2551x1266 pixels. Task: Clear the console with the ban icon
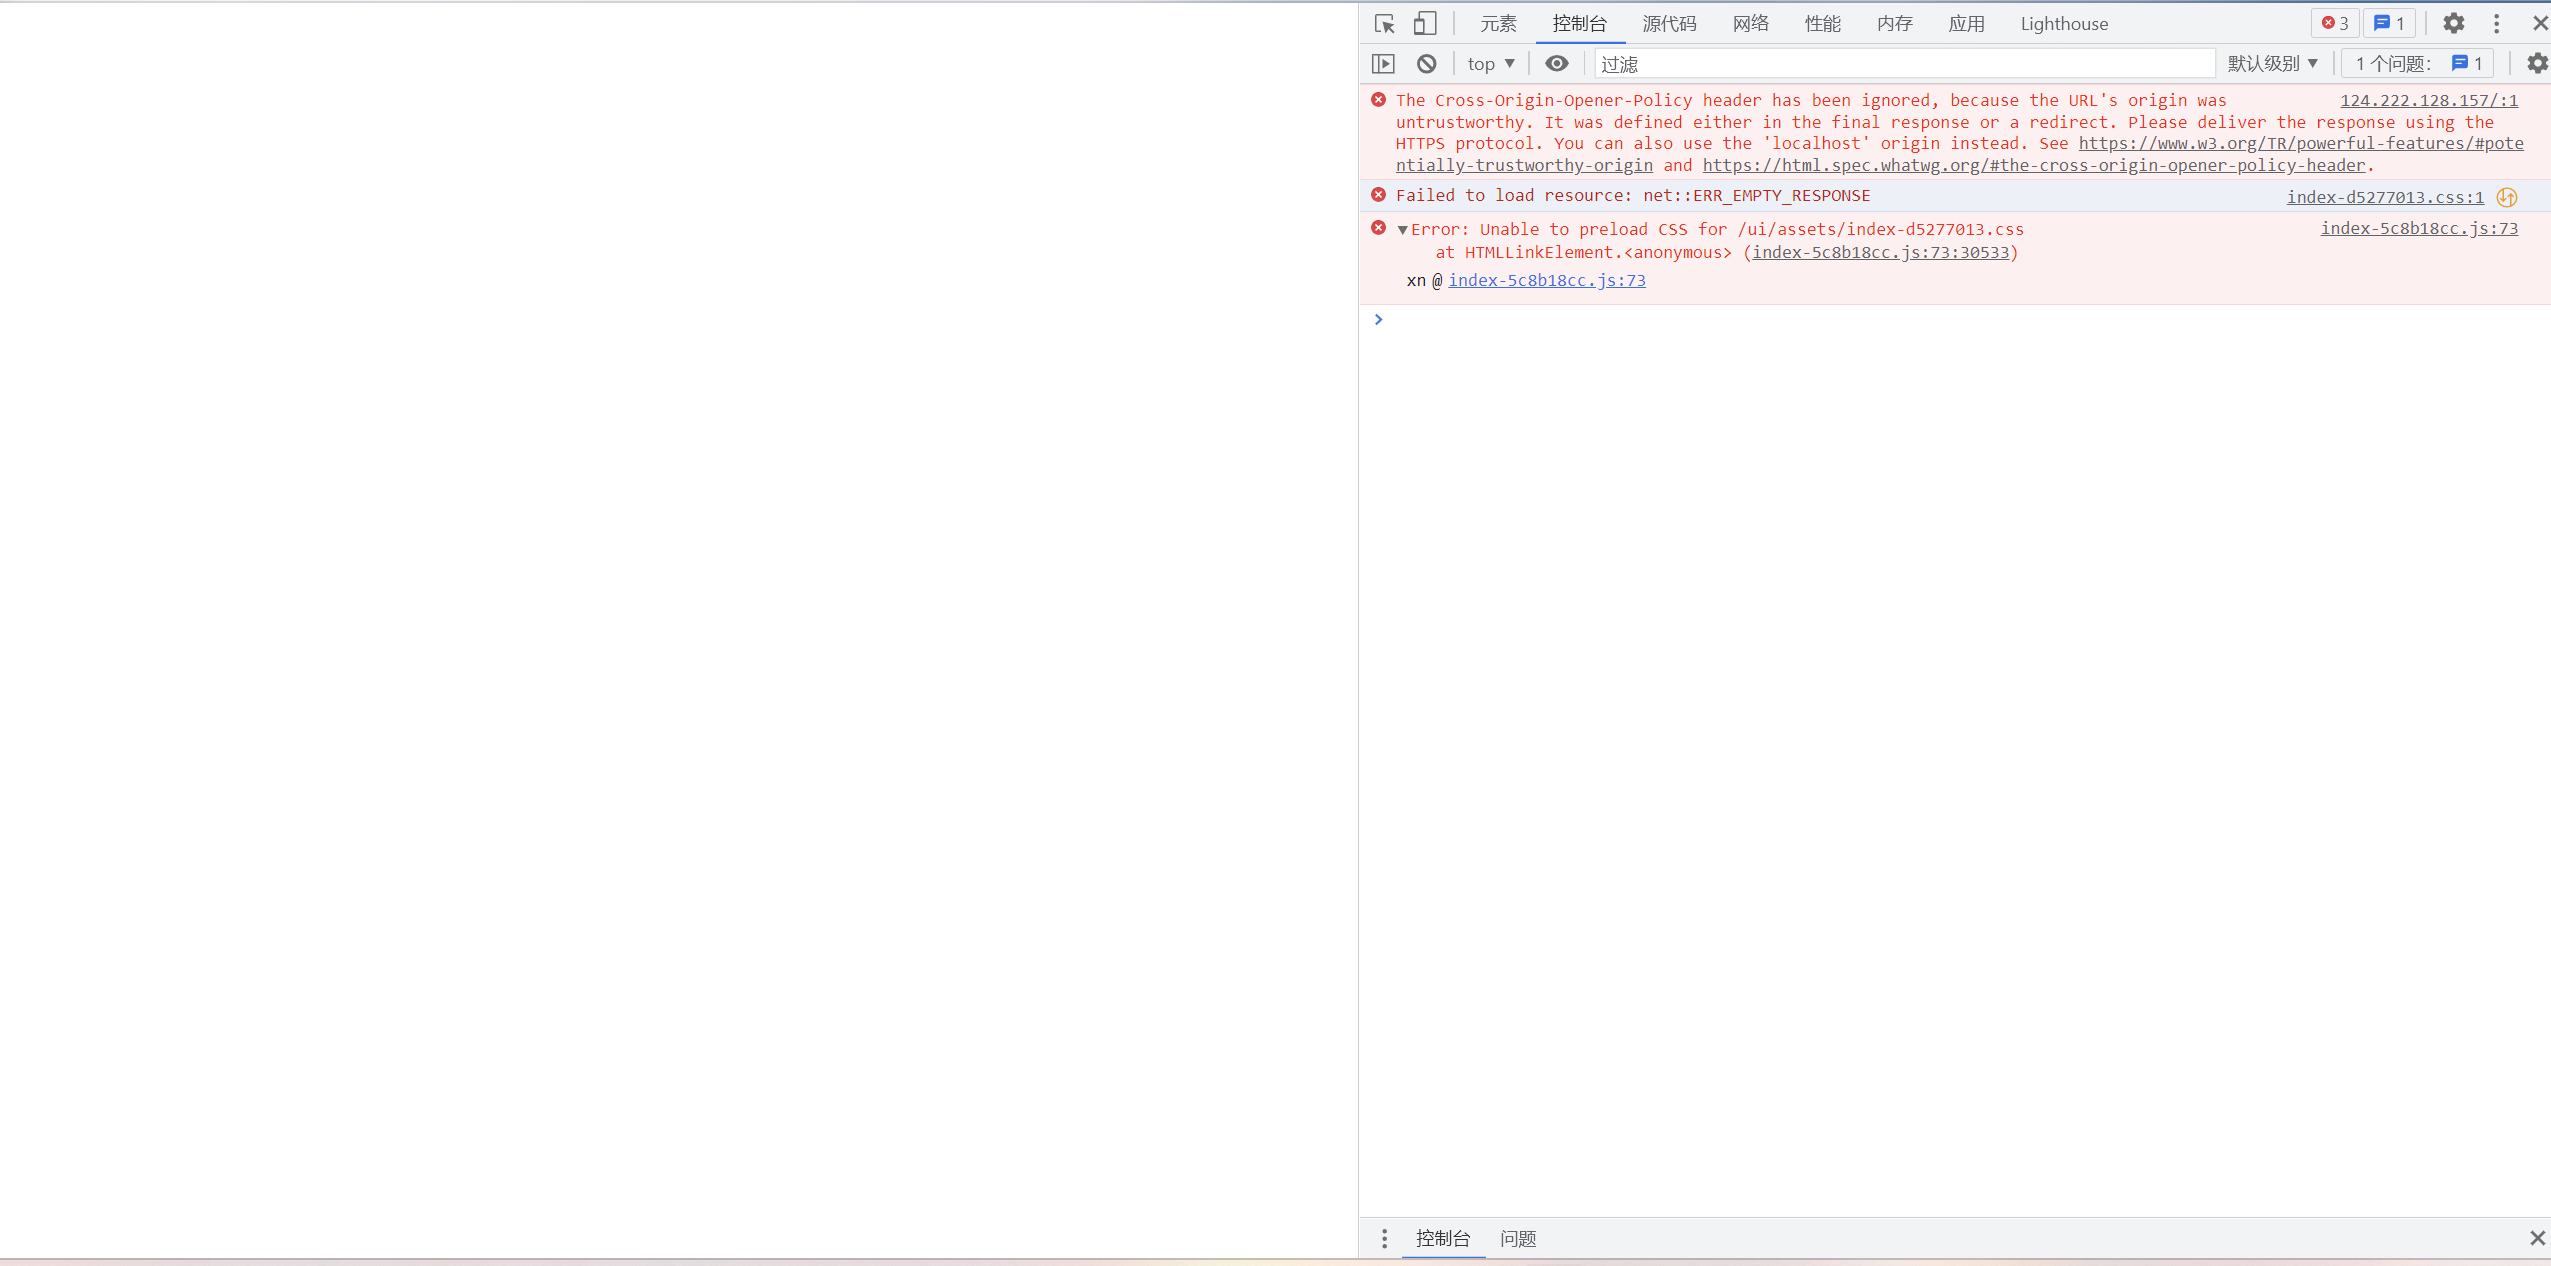pos(1427,64)
